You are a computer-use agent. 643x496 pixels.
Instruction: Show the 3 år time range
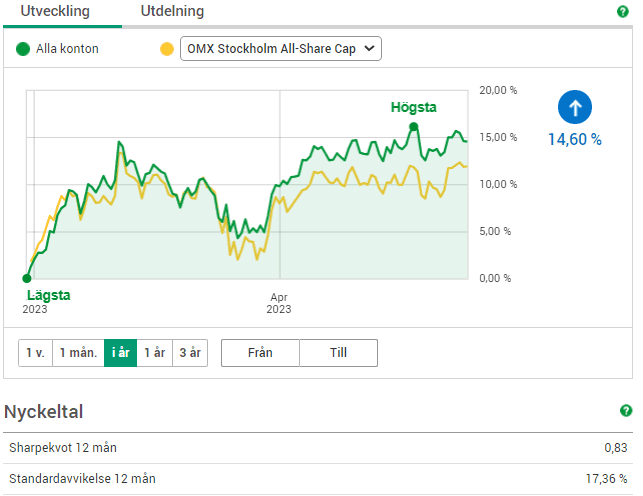click(x=190, y=353)
